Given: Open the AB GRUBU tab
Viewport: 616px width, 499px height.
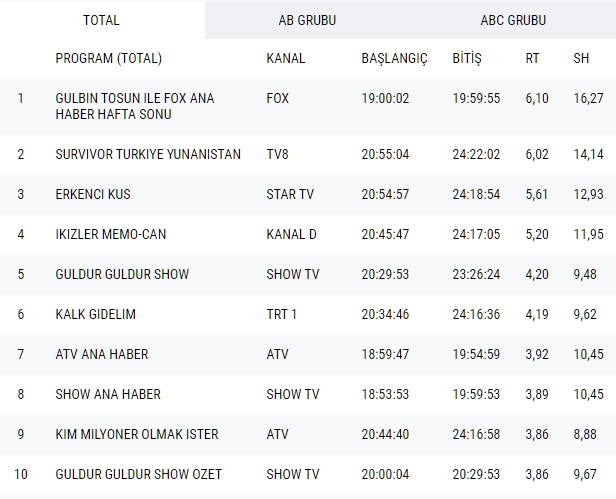Looking at the screenshot, I should click(x=307, y=20).
